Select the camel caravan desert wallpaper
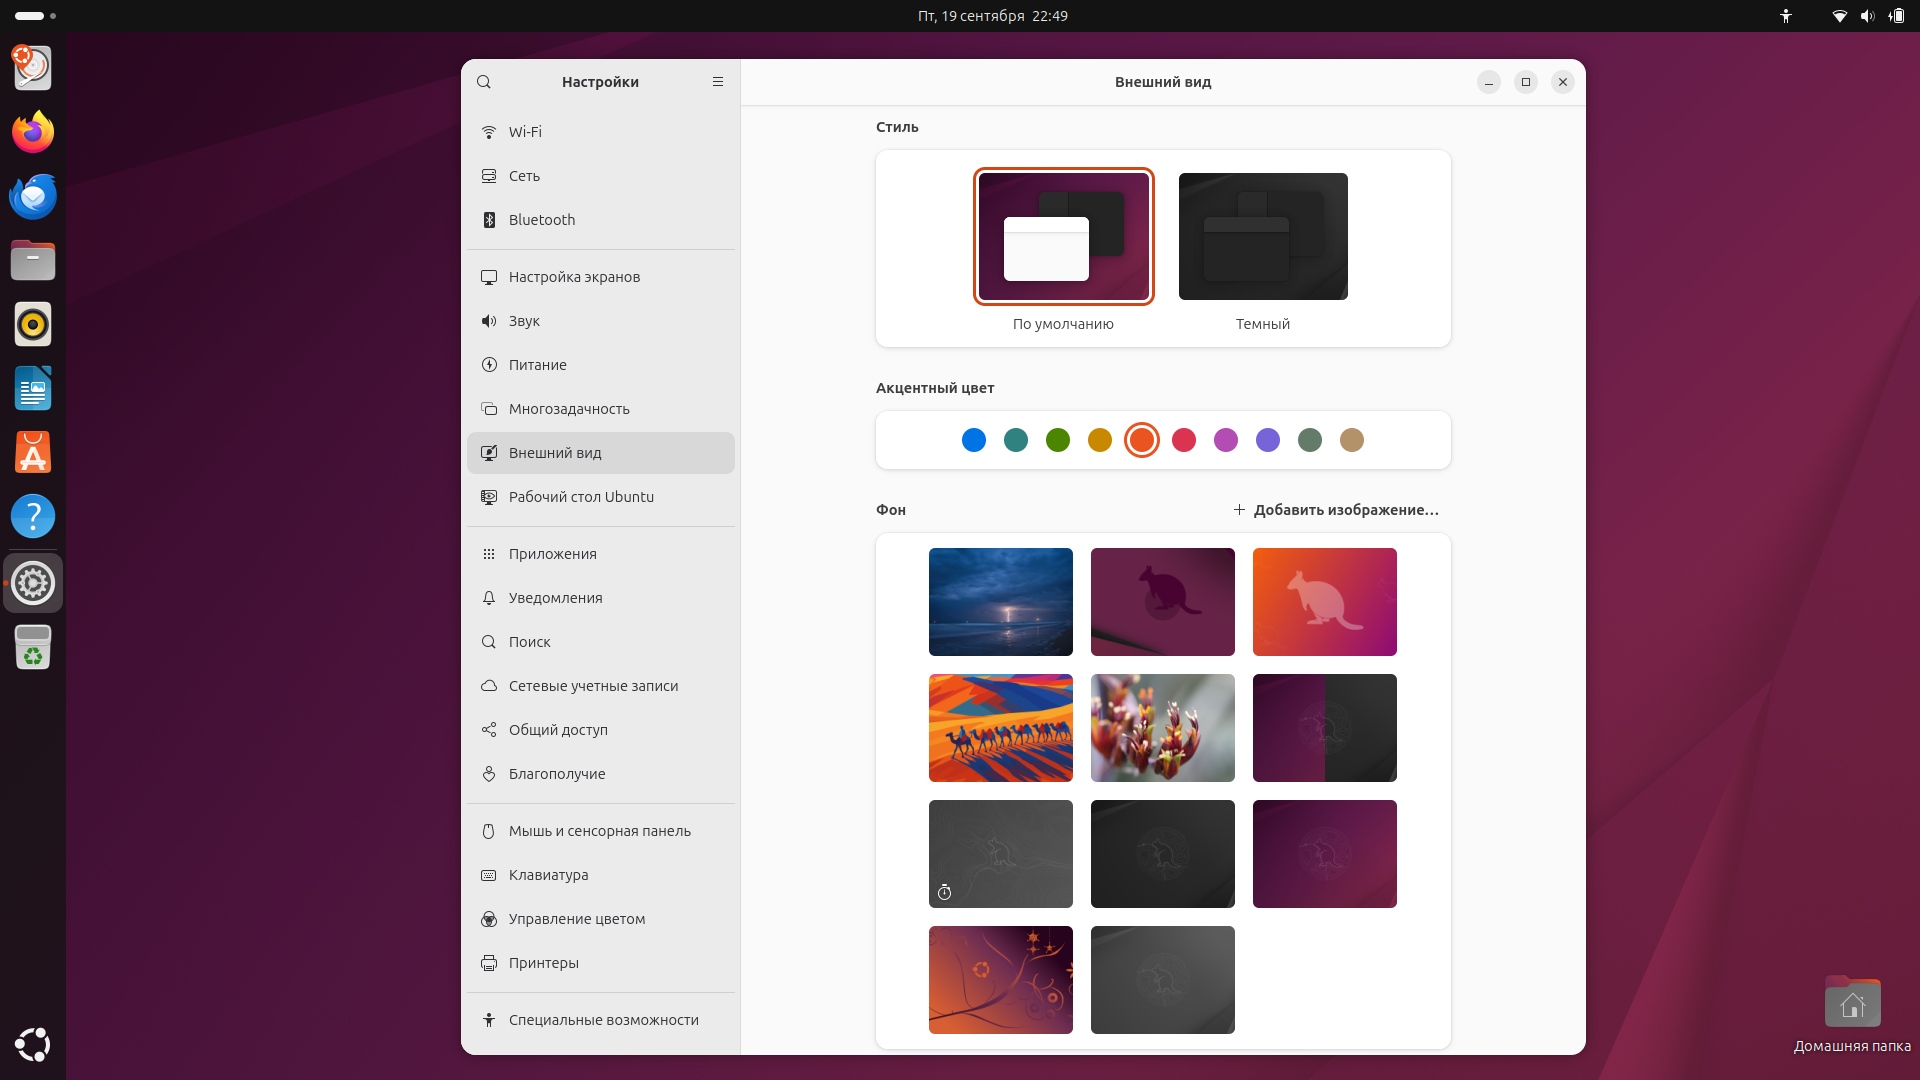The height and width of the screenshot is (1080, 1920). click(1001, 728)
